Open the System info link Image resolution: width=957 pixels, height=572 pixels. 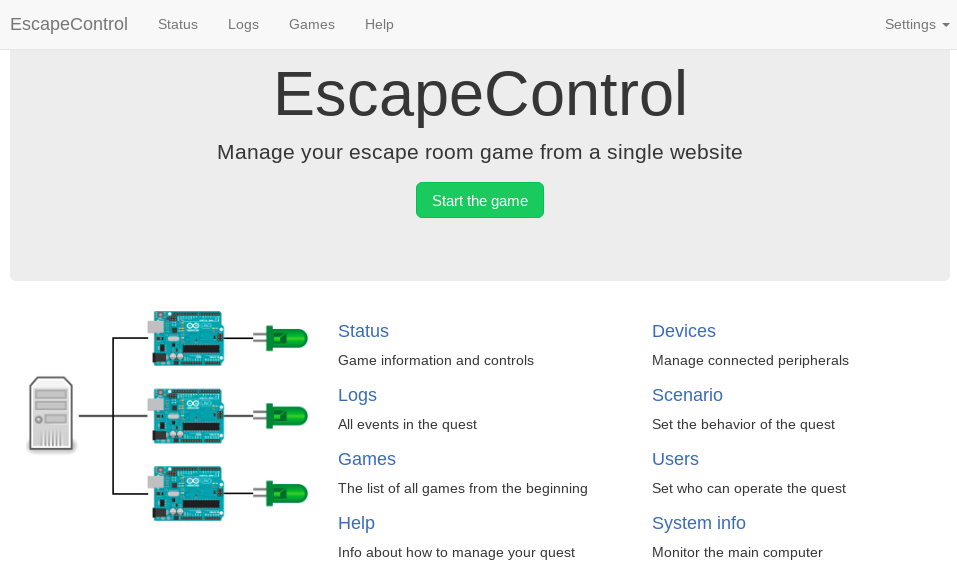point(699,523)
